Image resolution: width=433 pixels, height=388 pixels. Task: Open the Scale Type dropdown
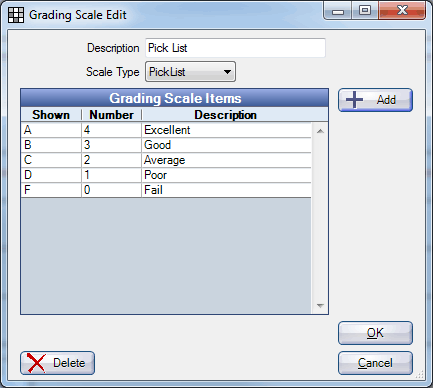(x=190, y=71)
